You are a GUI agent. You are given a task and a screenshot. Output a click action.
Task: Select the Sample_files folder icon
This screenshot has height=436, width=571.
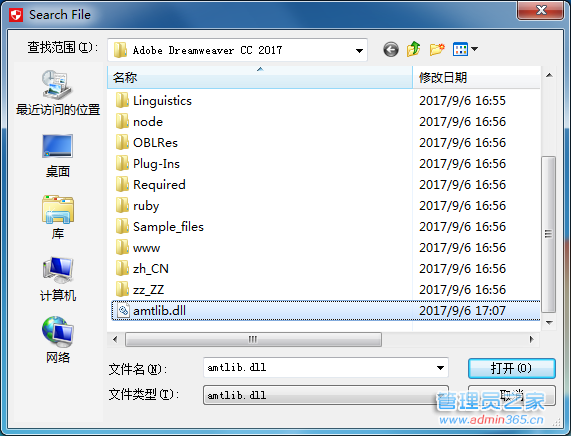[122, 227]
